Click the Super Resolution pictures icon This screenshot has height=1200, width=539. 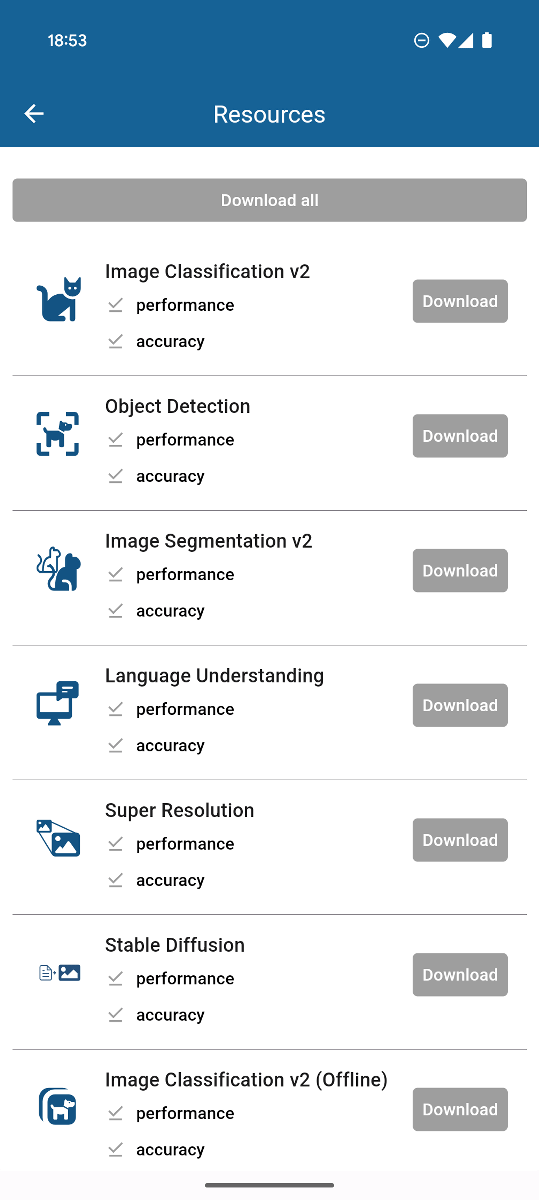(58, 838)
